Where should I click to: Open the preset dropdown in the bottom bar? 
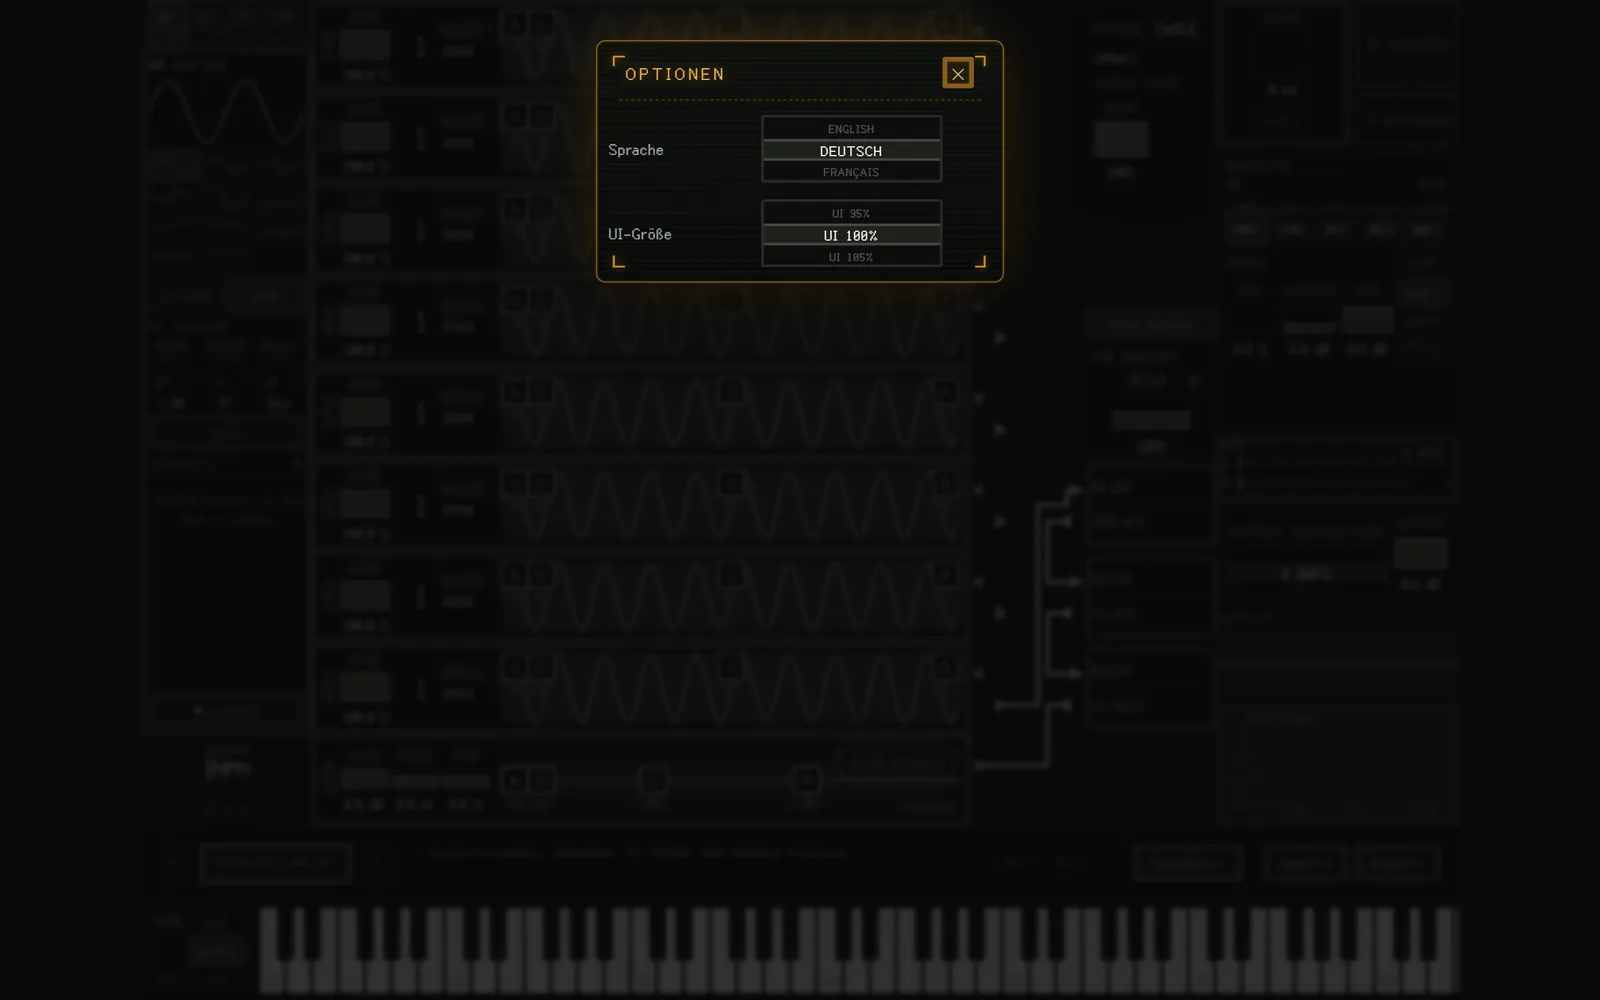275,863
